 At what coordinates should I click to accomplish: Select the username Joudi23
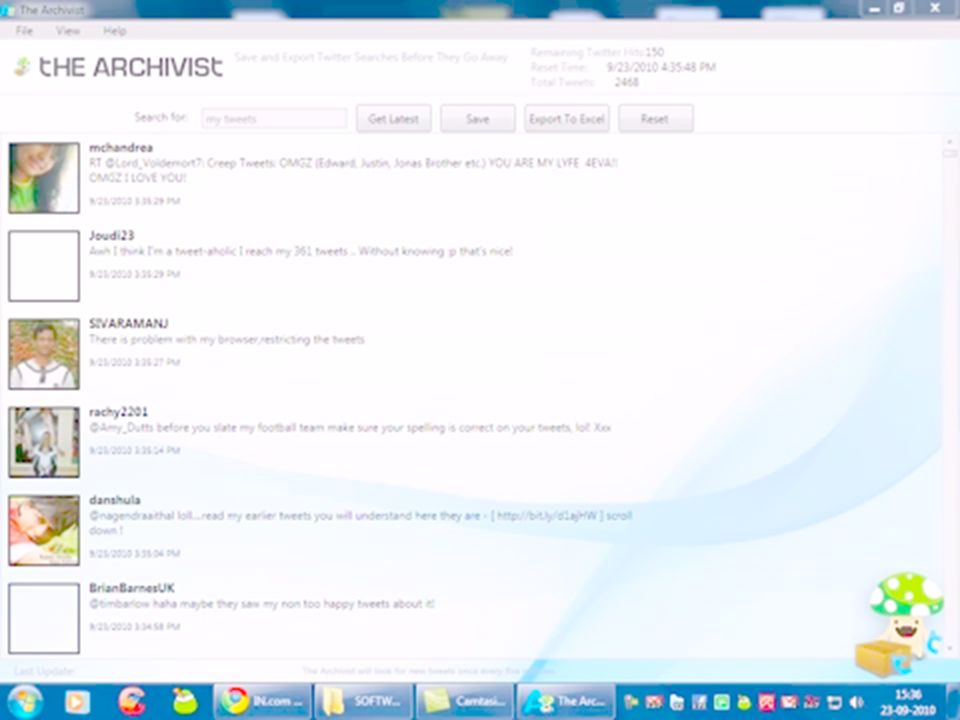tap(111, 236)
